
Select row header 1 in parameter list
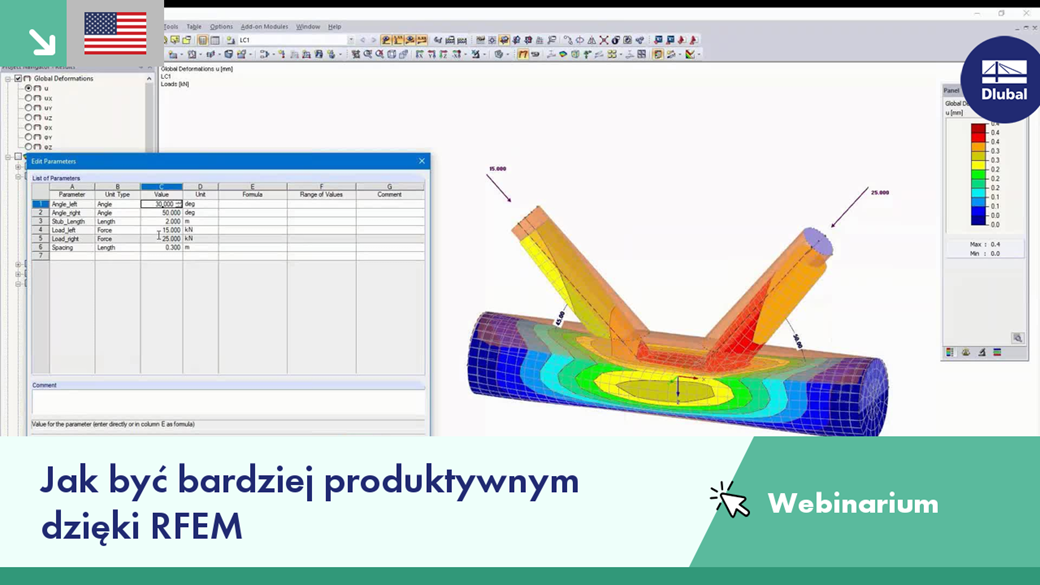(x=40, y=204)
